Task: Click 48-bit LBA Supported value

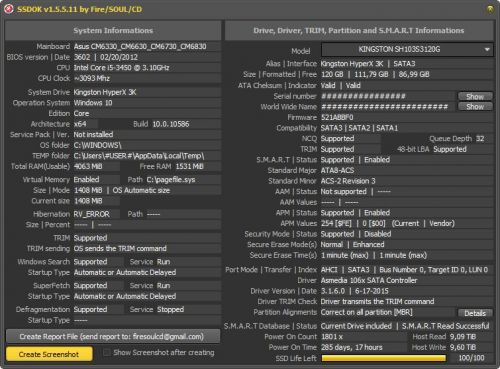Action: [x=450, y=149]
